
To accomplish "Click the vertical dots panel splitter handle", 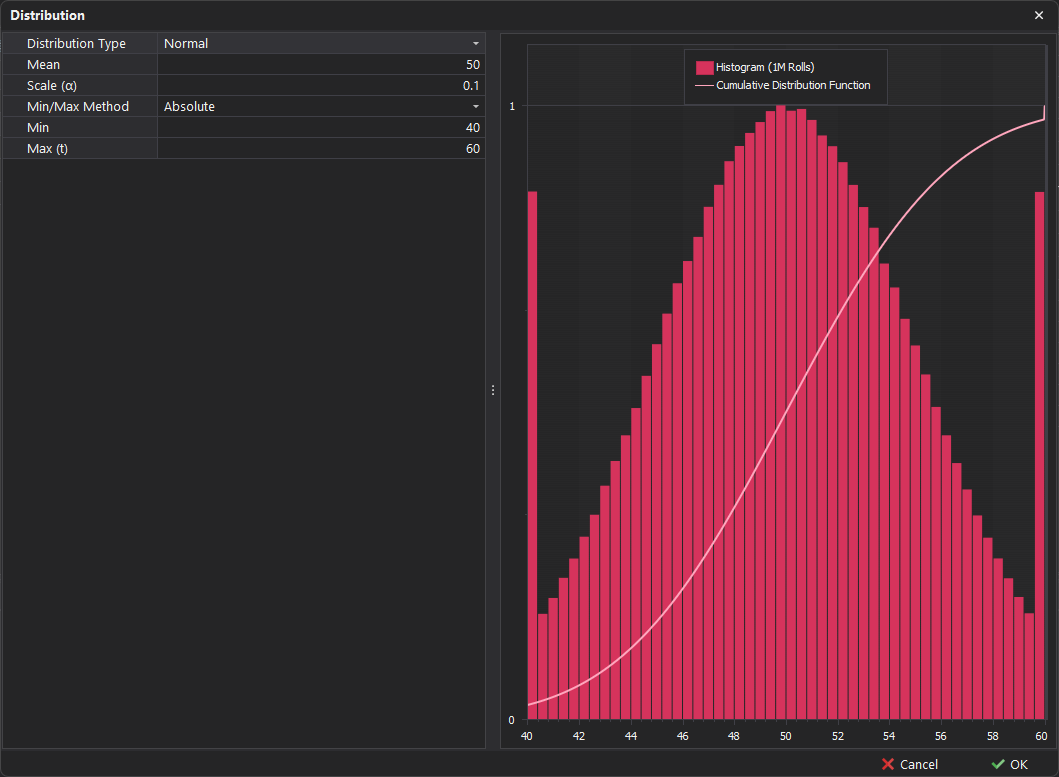I will click(x=493, y=390).
